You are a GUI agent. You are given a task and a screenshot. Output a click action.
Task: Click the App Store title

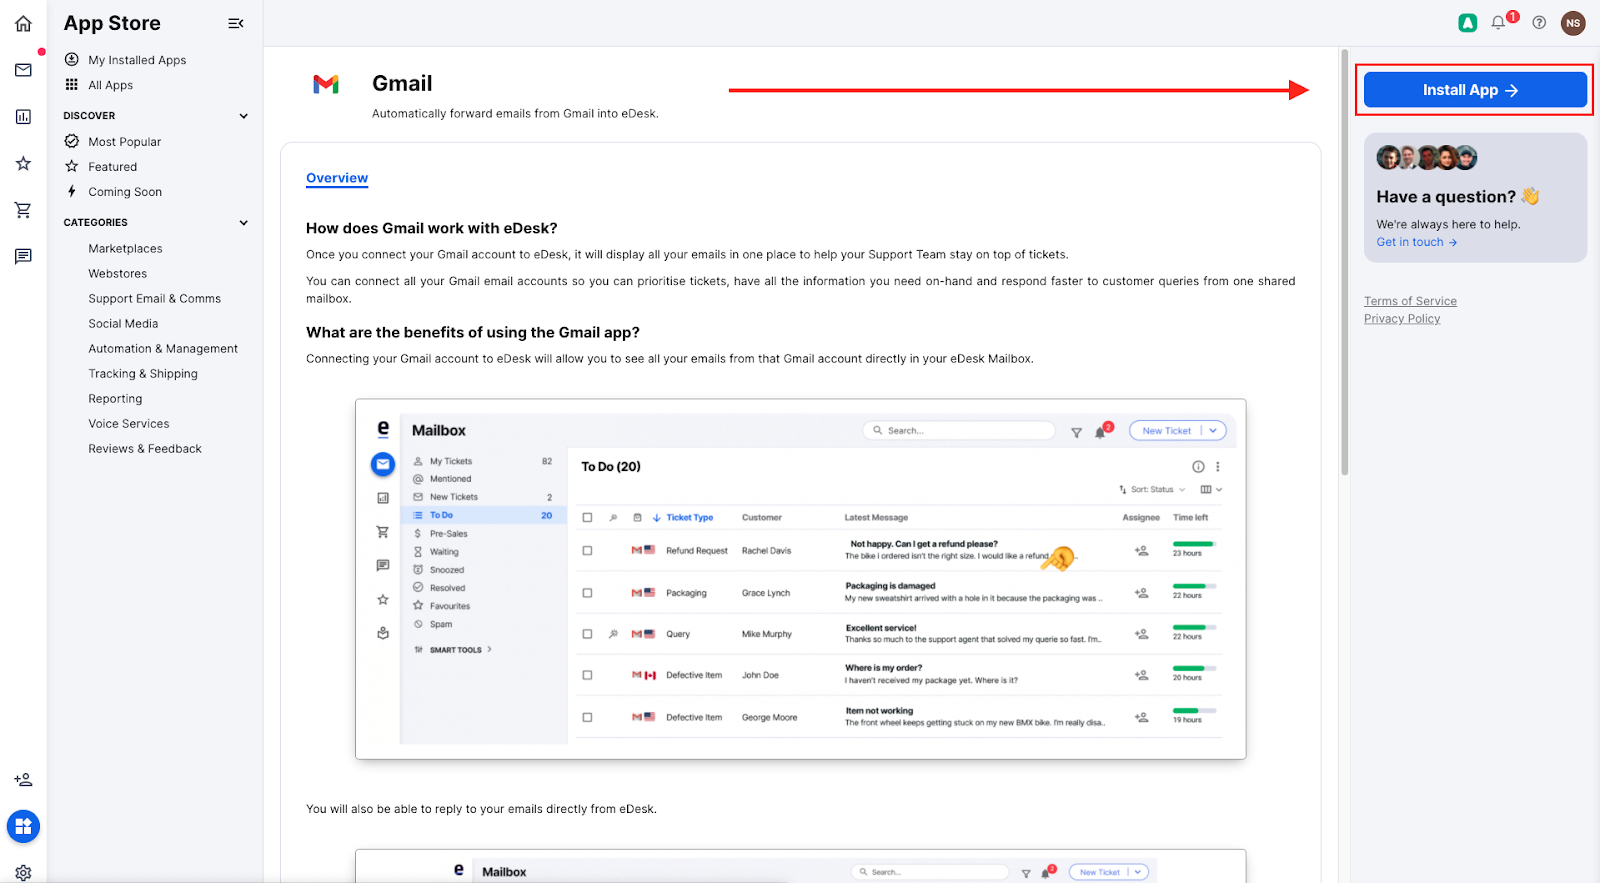coord(112,23)
